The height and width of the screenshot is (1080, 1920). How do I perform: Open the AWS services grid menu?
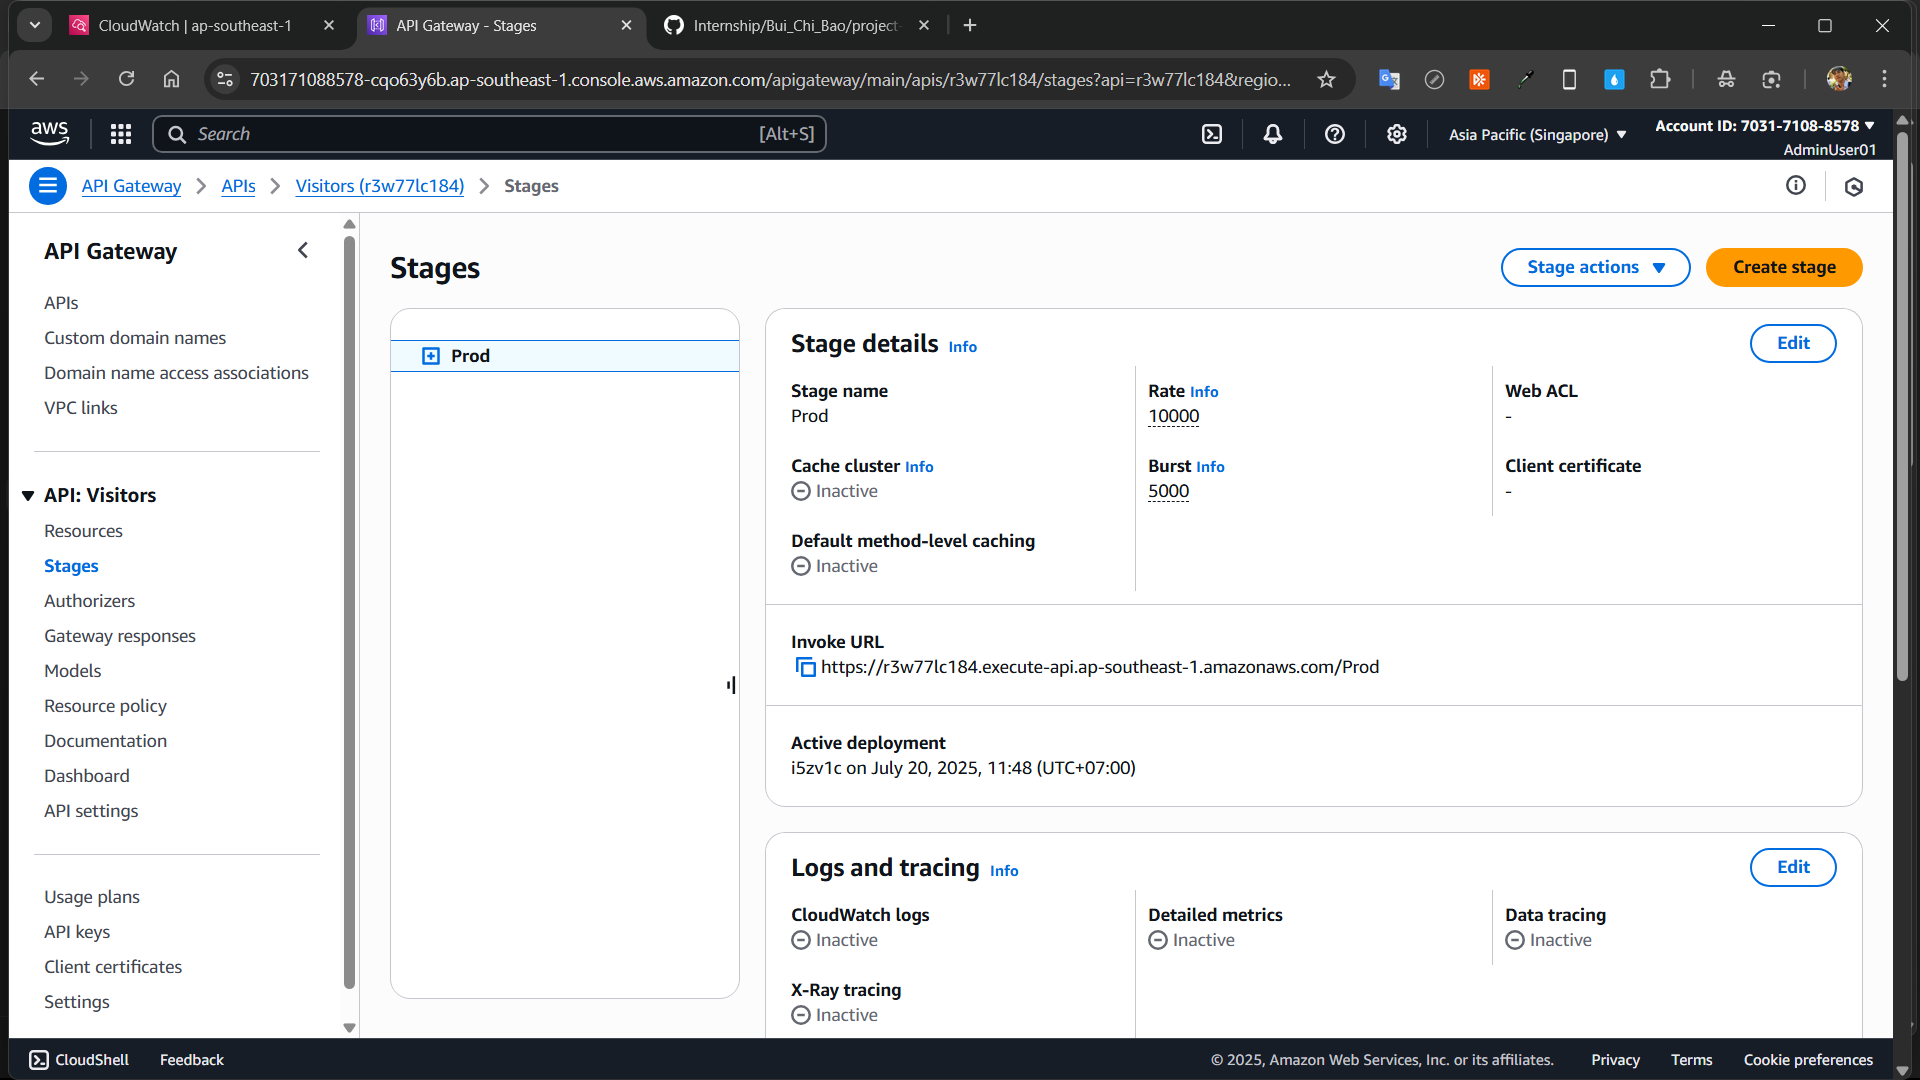tap(121, 134)
